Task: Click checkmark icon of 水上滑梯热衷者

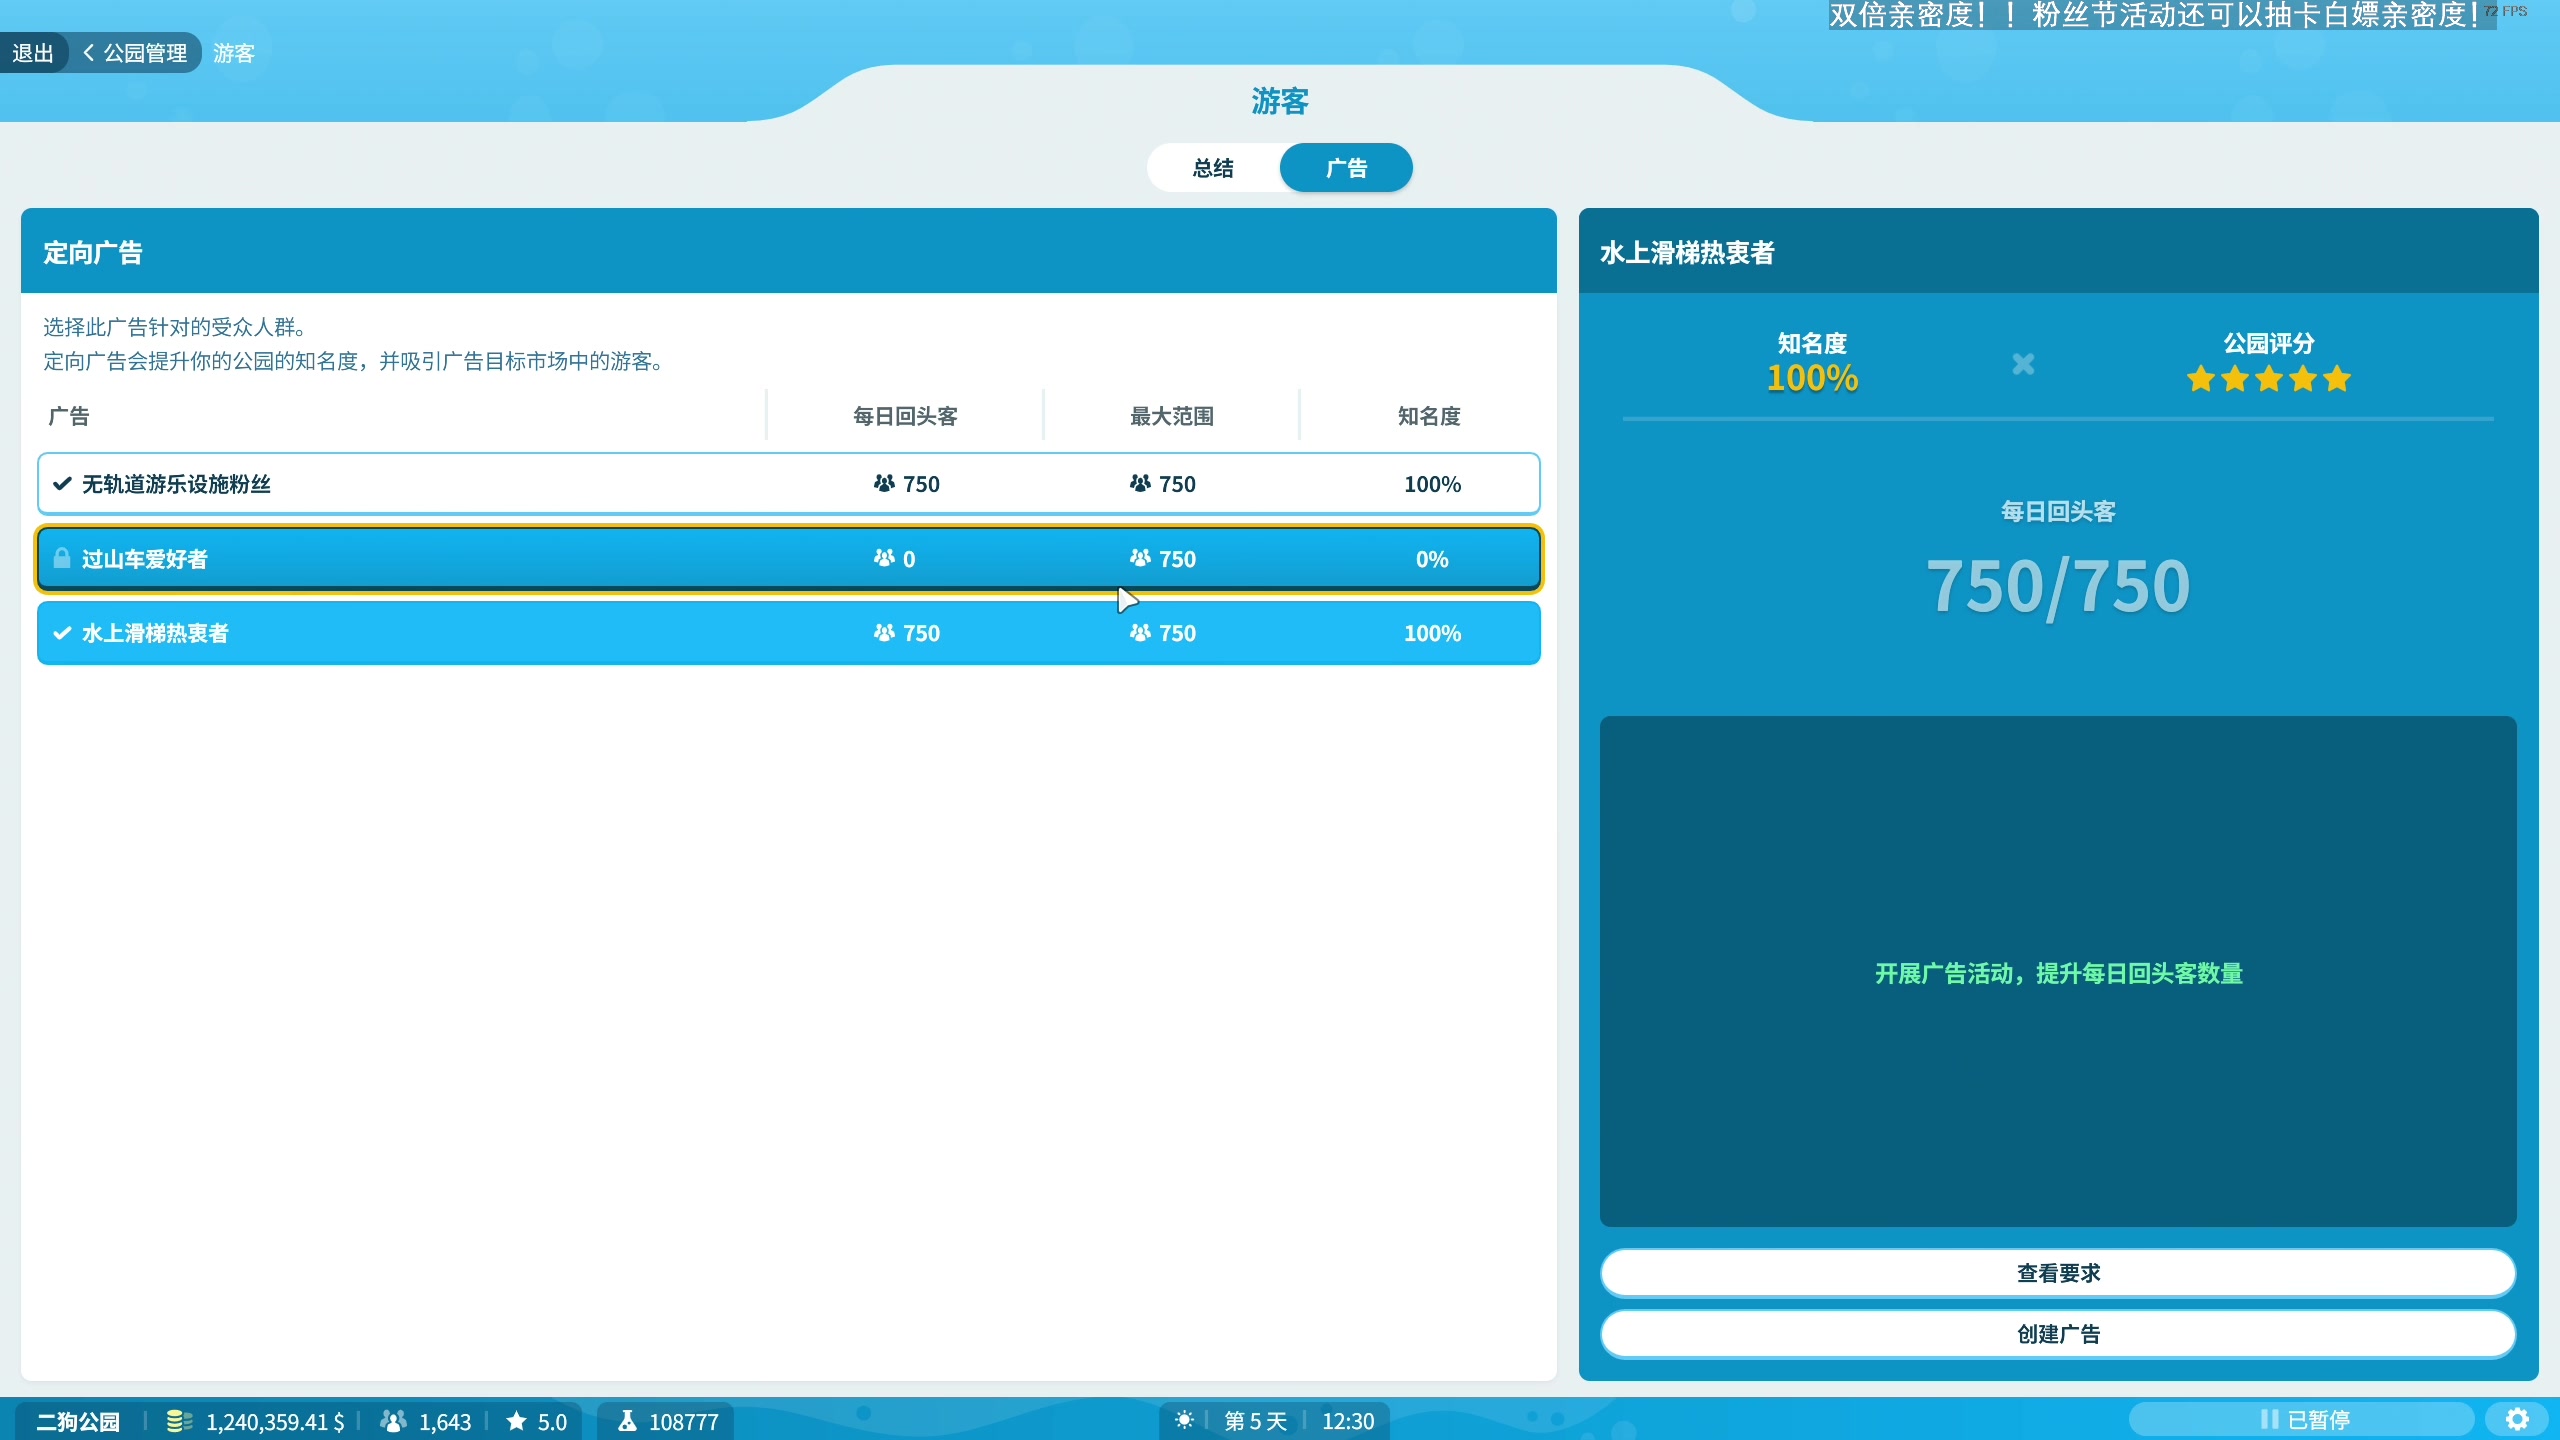Action: (62, 633)
